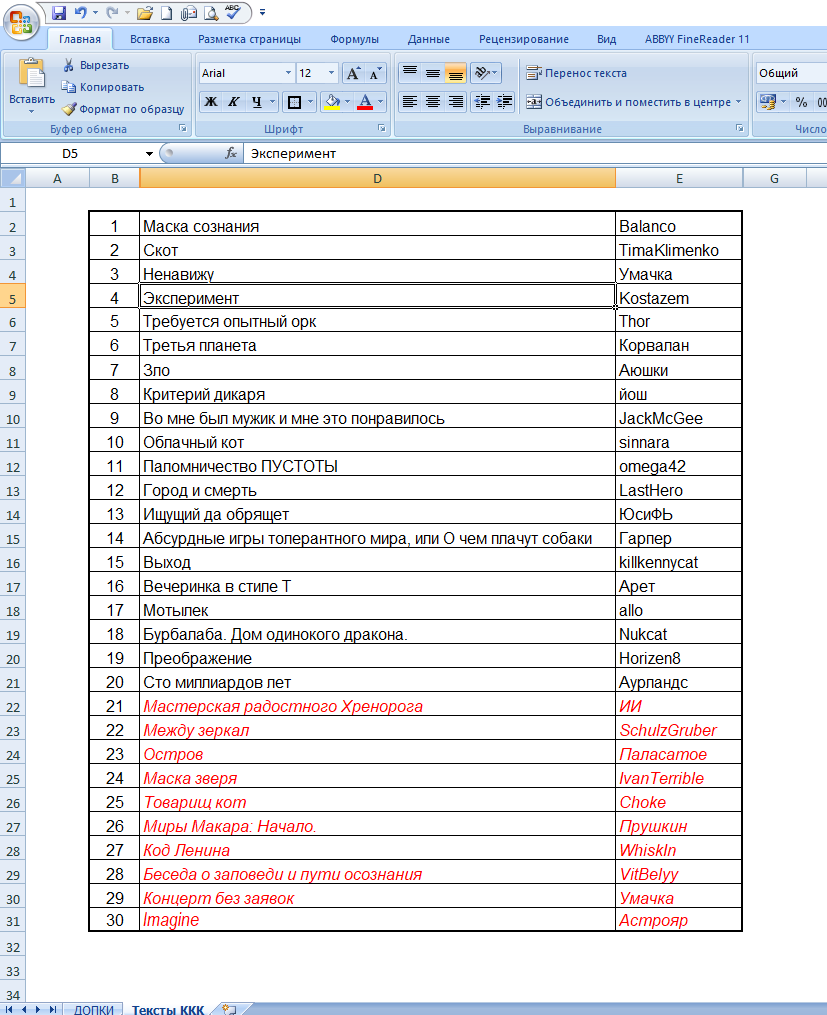The image size is (827, 1015).
Task: Expand the Name Box dropdown arrow
Action: (x=149, y=153)
